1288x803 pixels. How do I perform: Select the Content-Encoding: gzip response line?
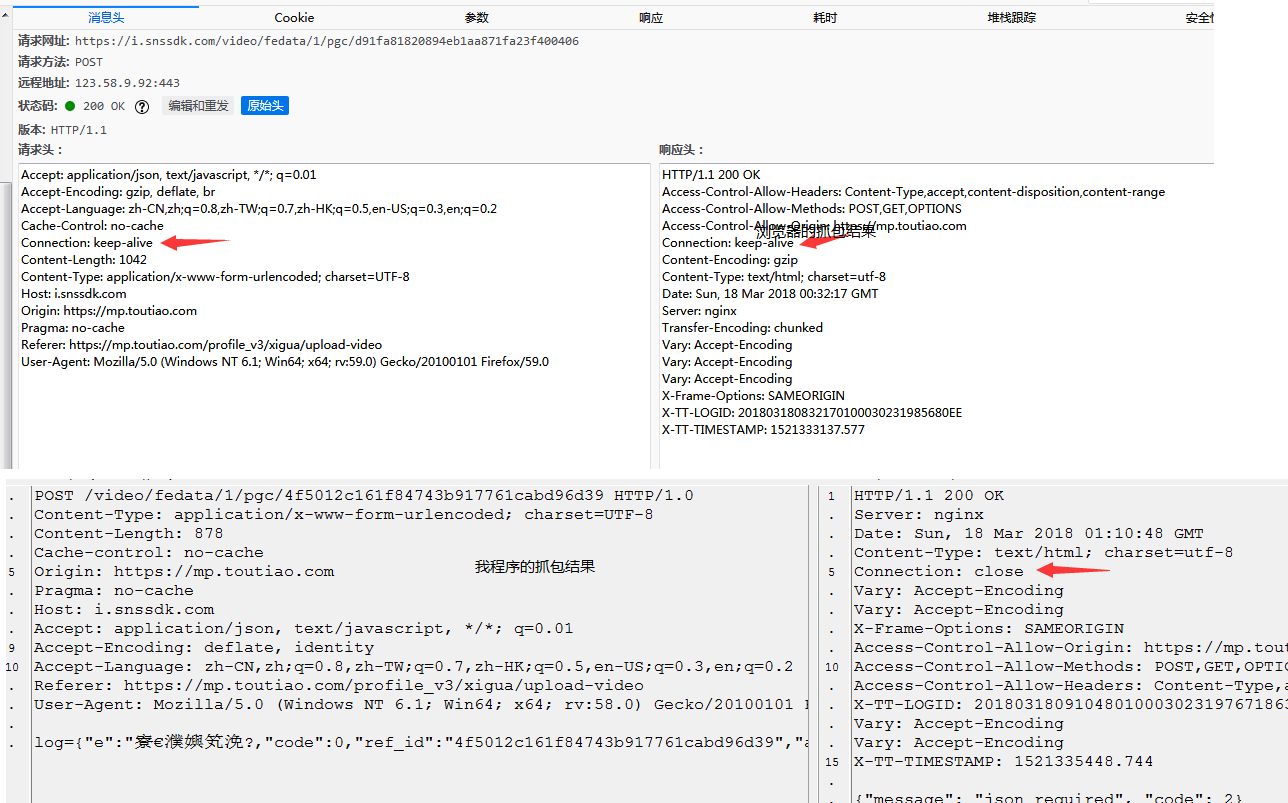[x=730, y=260]
